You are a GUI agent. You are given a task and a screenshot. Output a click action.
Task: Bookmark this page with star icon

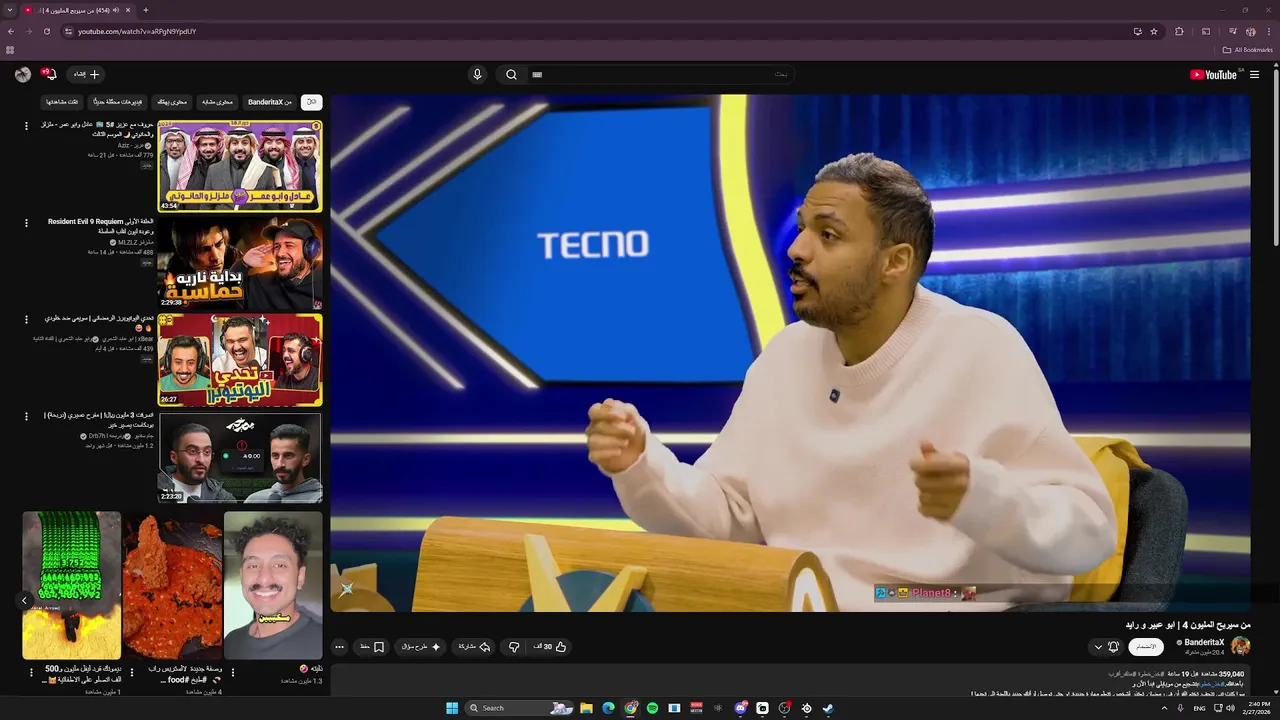(x=1154, y=31)
